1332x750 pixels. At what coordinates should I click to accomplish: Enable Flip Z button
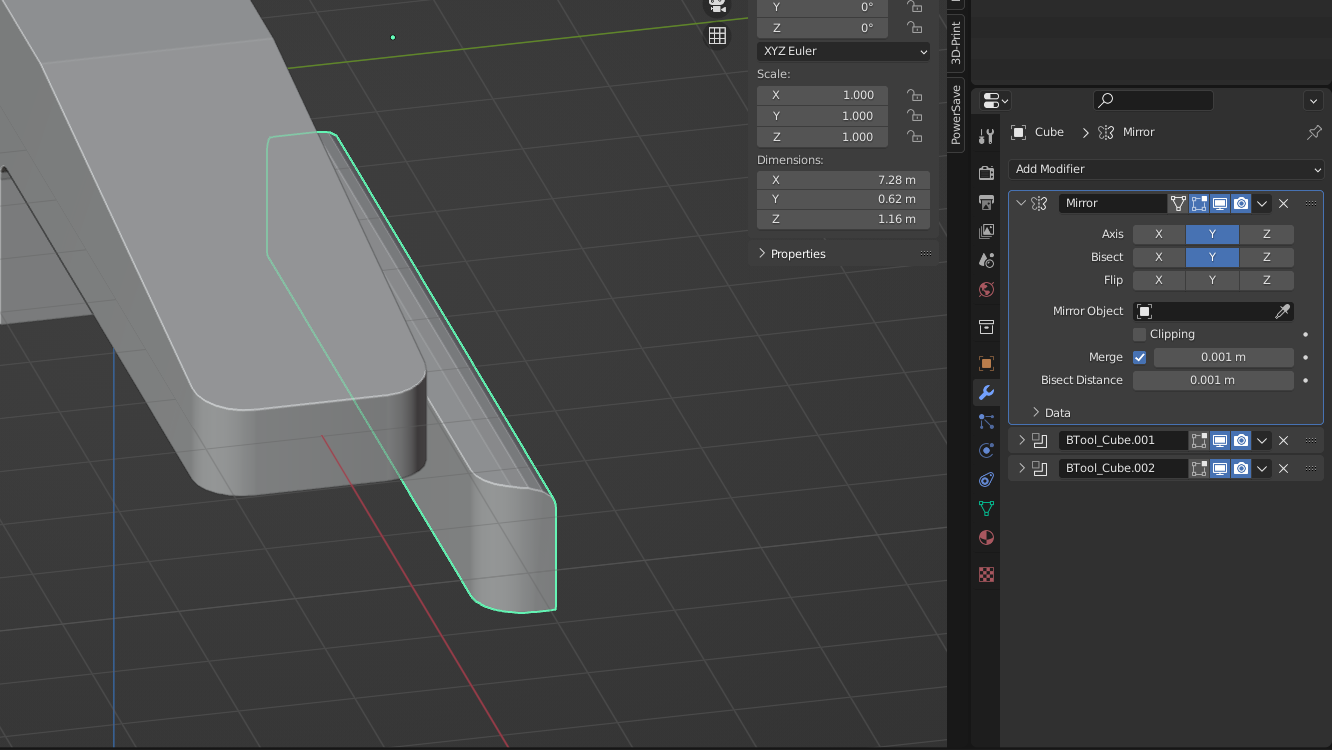pos(1266,280)
